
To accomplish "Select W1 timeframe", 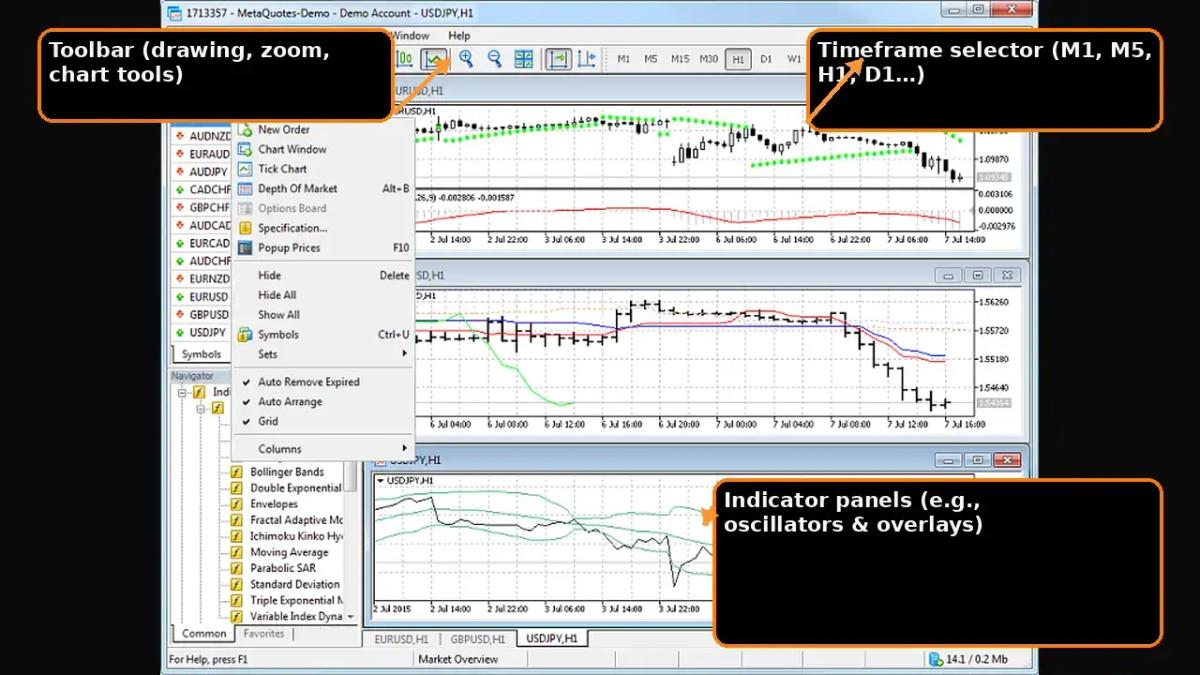I will [x=794, y=59].
